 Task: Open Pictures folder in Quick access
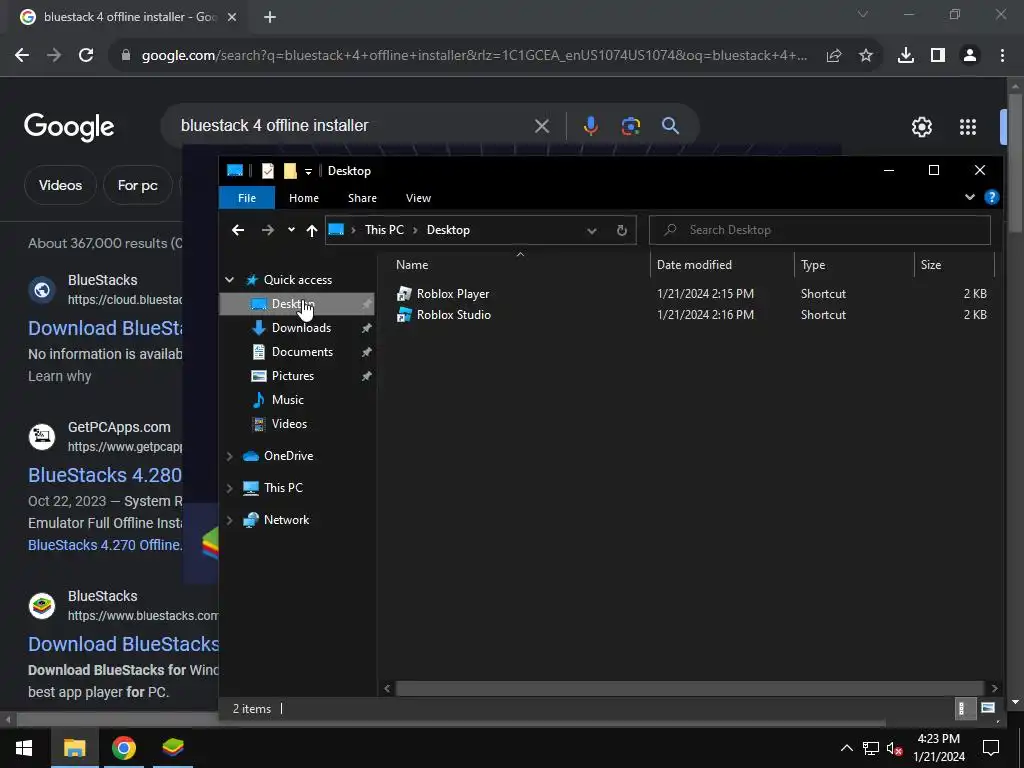(x=293, y=376)
